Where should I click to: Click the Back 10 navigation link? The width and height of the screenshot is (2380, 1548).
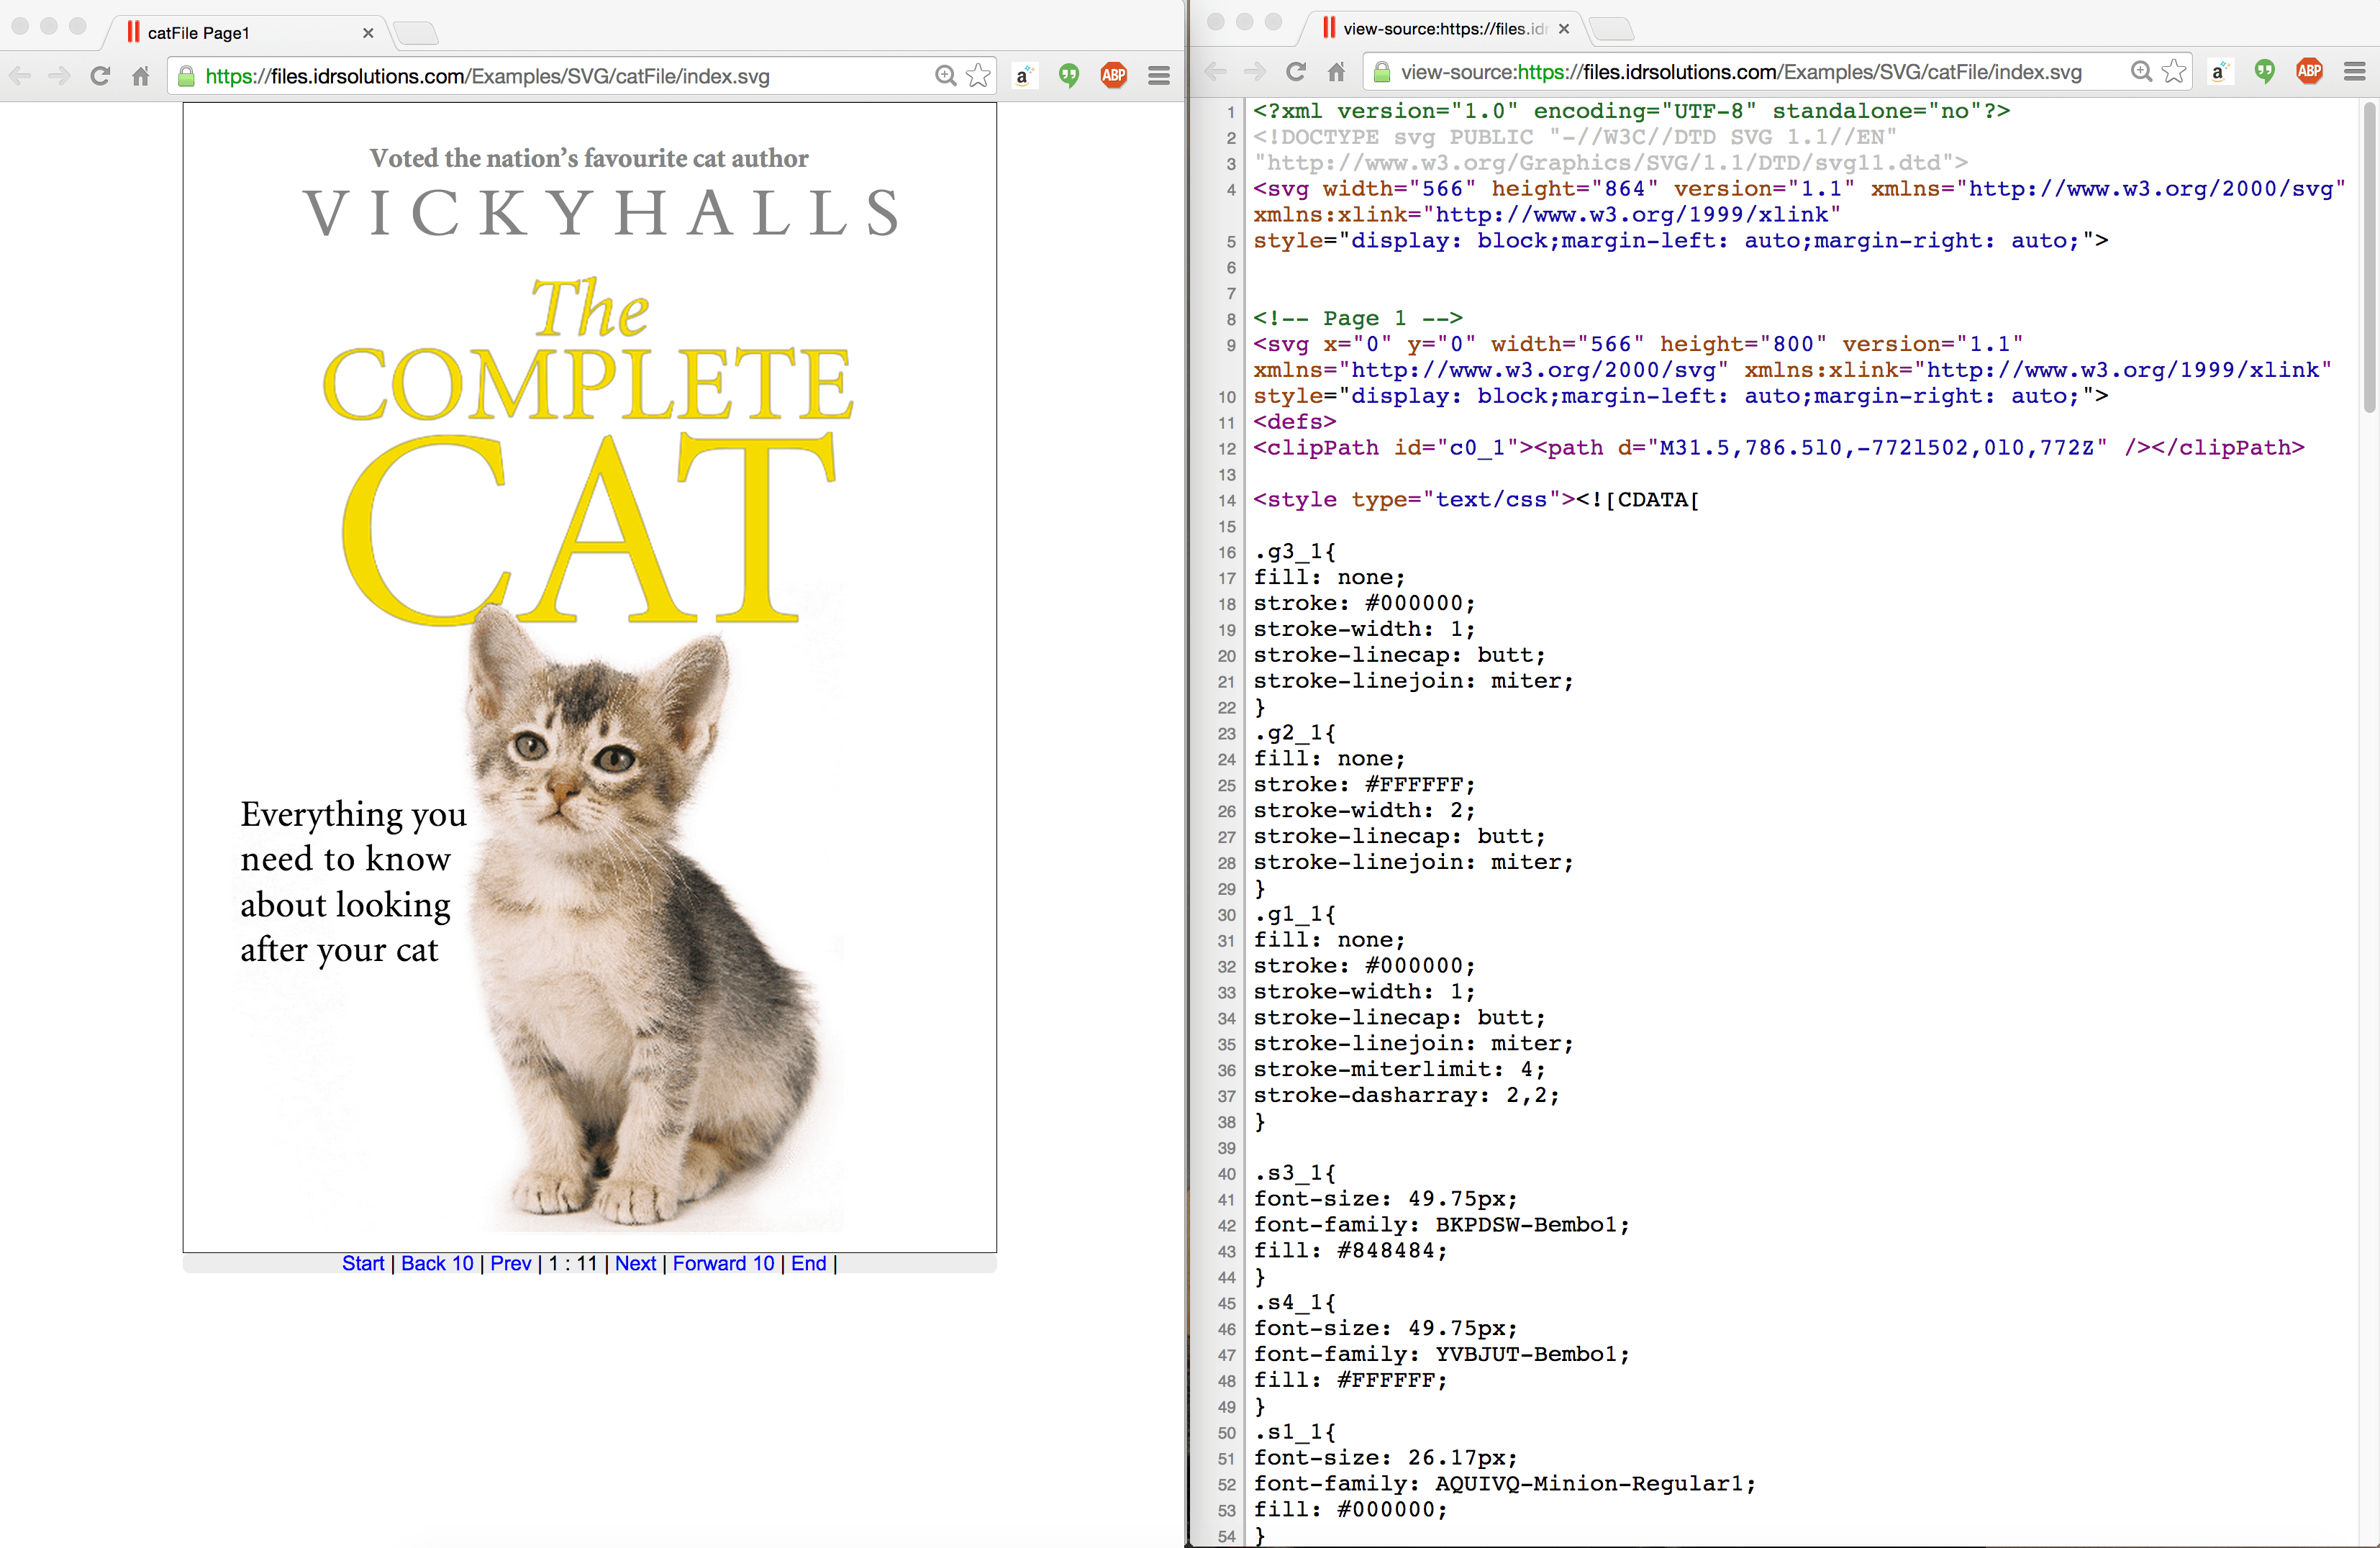[x=437, y=1263]
